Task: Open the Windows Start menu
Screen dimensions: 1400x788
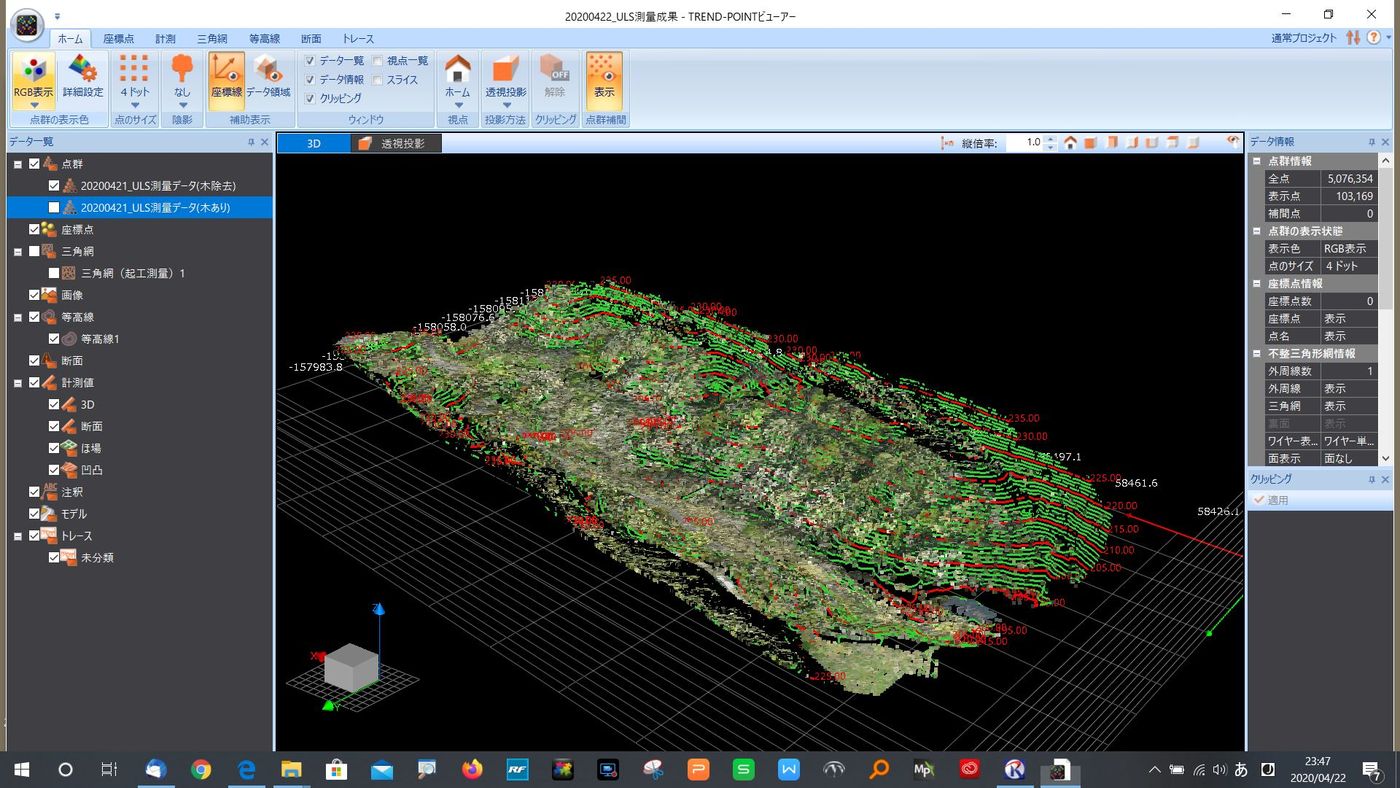Action: pyautogui.click(x=21, y=769)
